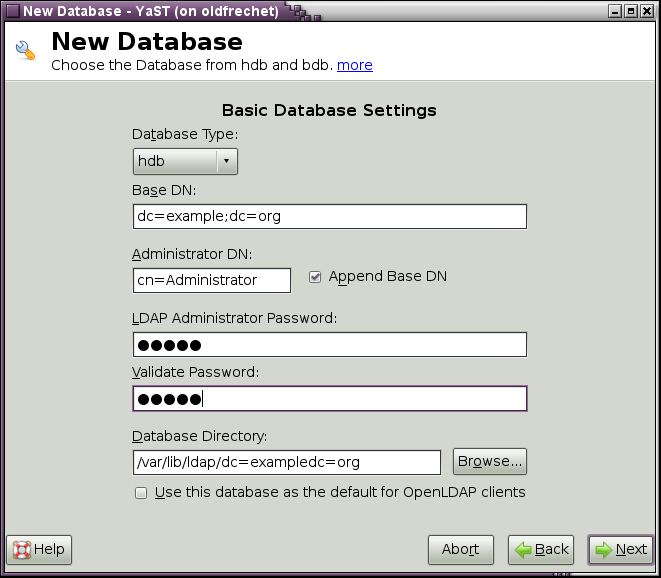This screenshot has width=661, height=578.
Task: Click the Administrator DN input field
Action: coord(211,280)
